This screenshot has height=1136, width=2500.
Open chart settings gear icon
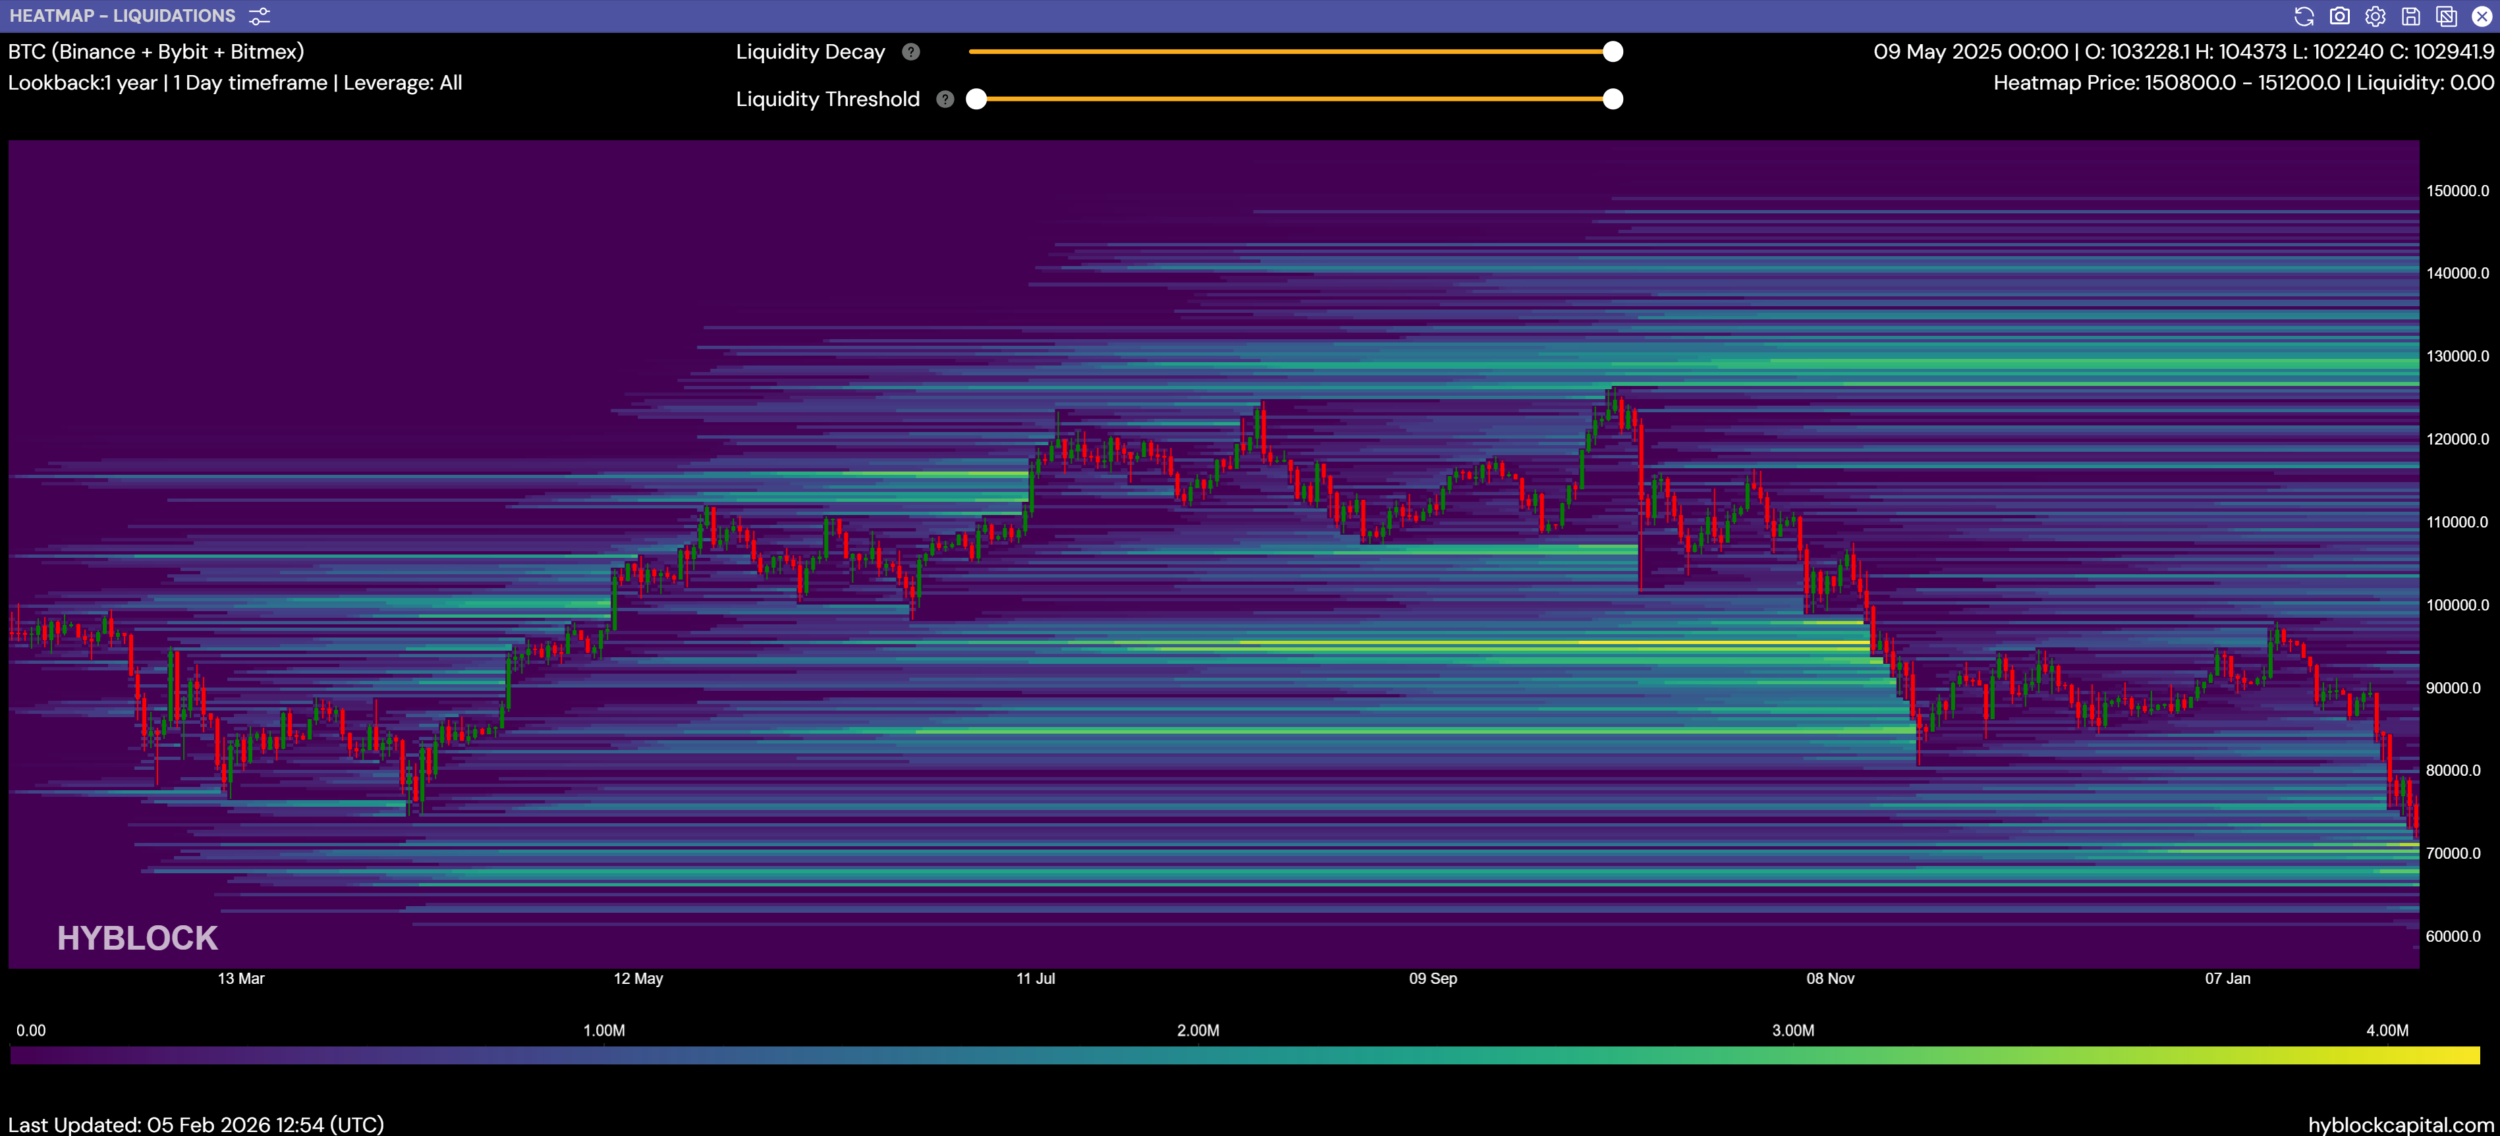(2375, 16)
